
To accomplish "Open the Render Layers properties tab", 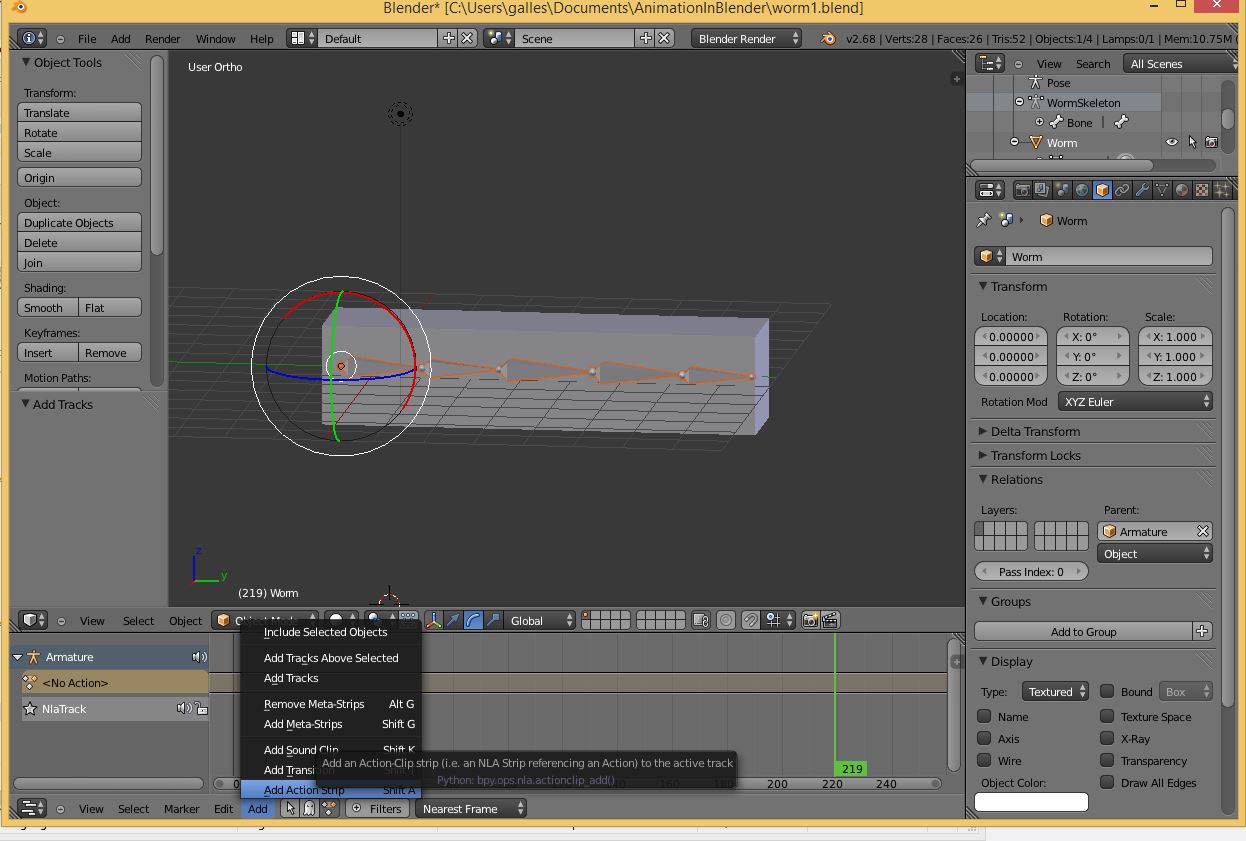I will (x=1042, y=190).
